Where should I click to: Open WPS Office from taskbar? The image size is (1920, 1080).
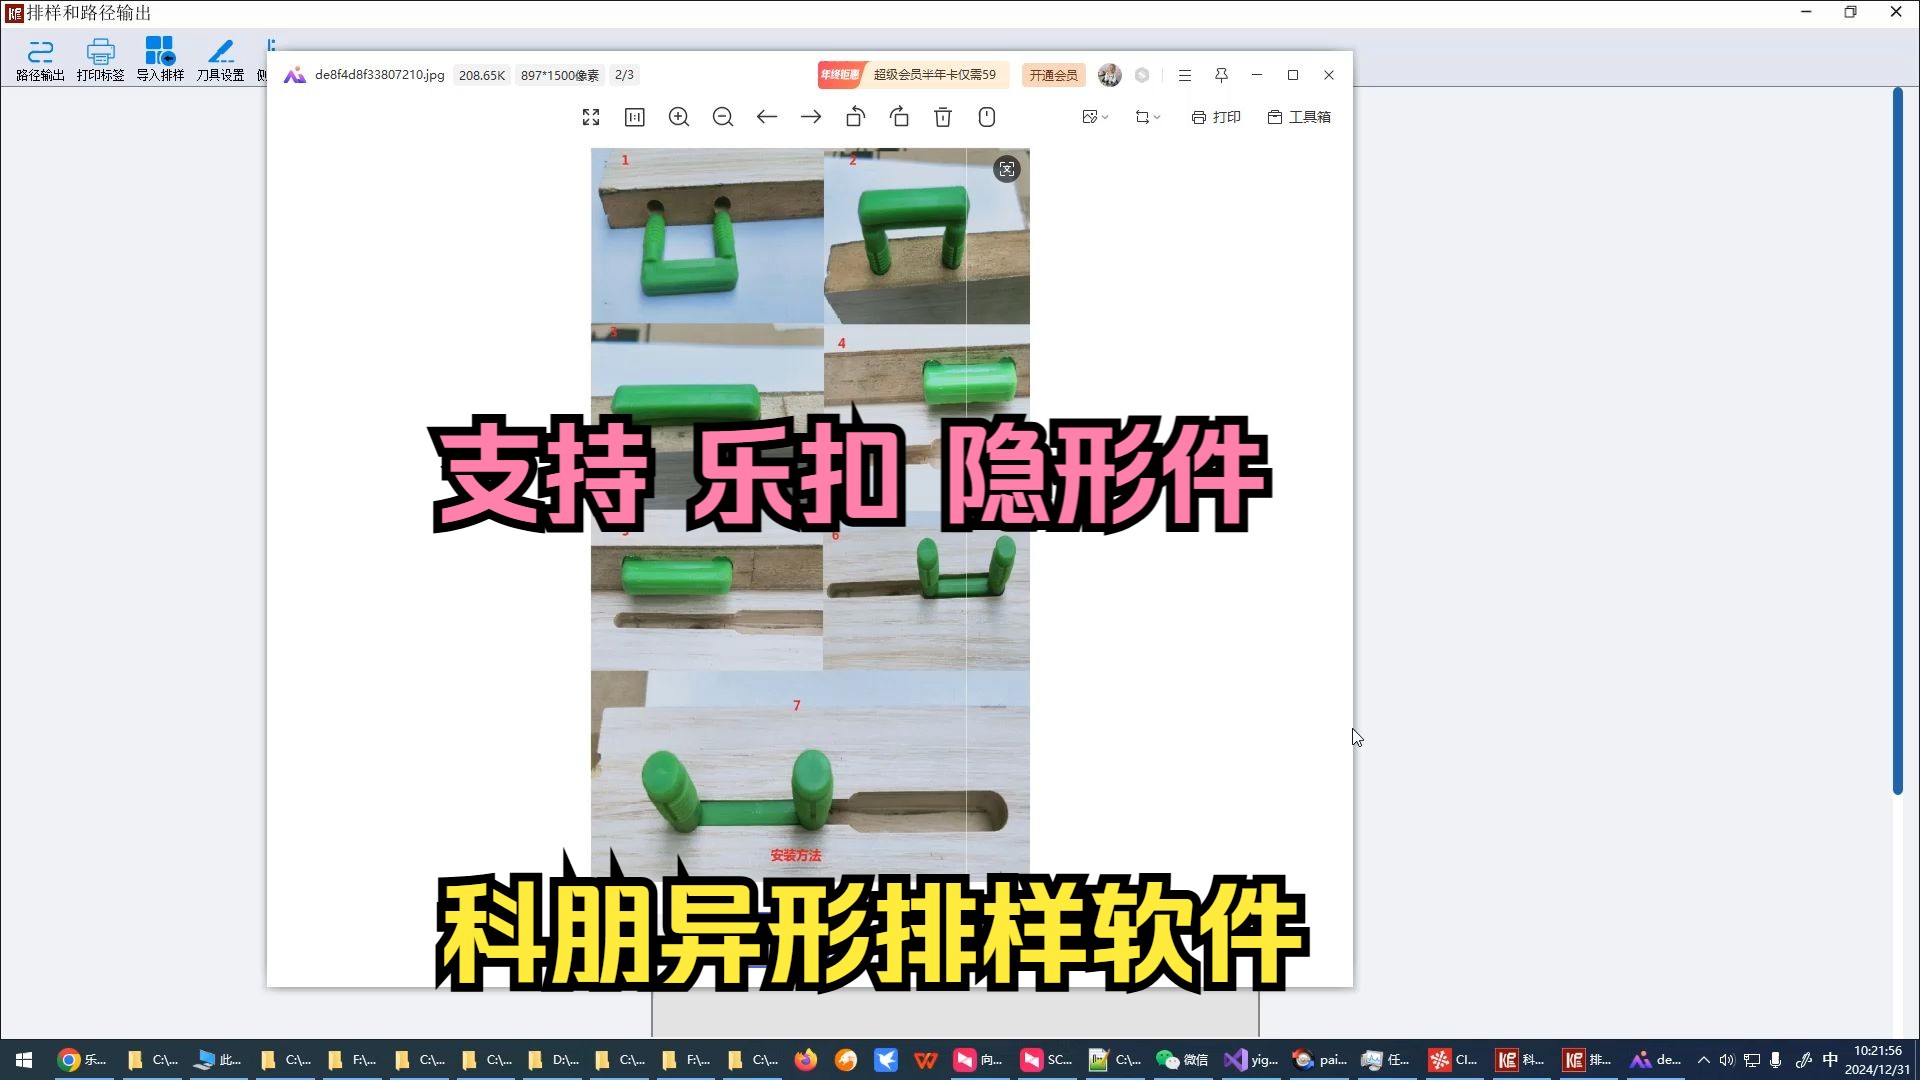coord(926,1060)
